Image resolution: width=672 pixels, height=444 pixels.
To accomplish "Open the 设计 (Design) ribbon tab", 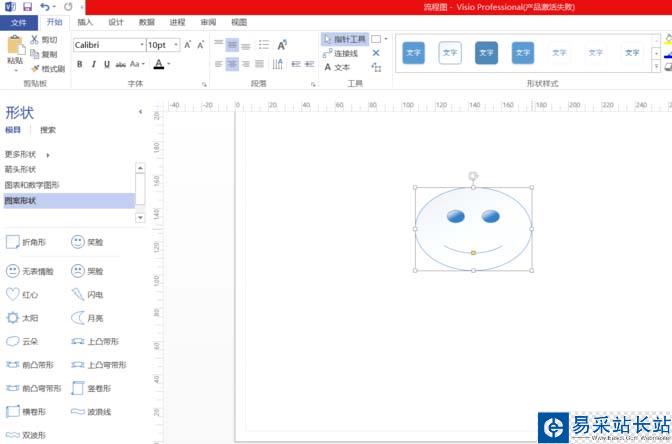I will pos(116,22).
